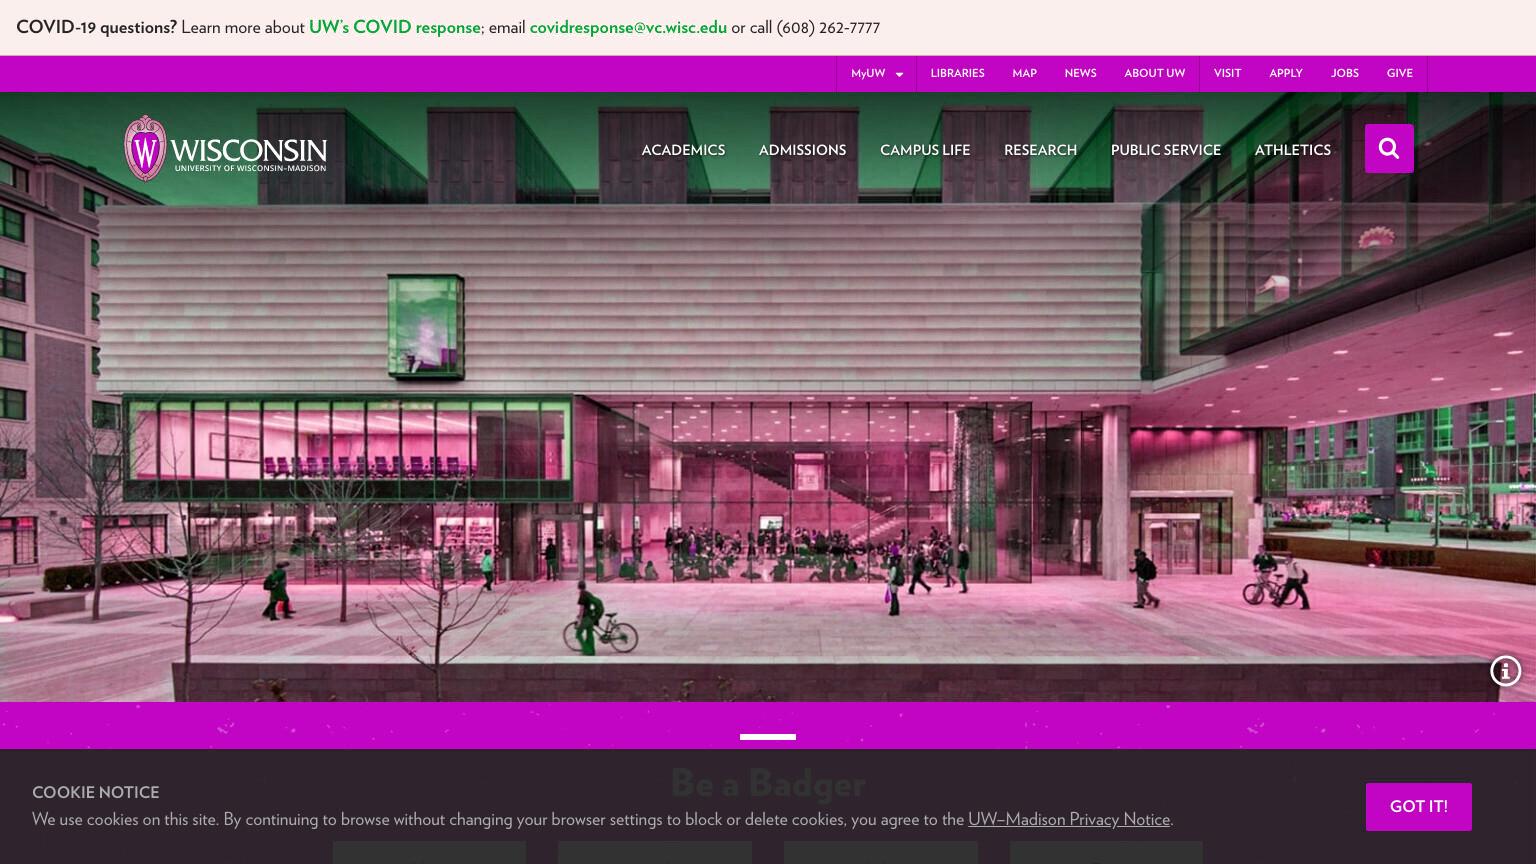1536x864 pixels.
Task: Open the Libraries link
Action: [x=957, y=73]
